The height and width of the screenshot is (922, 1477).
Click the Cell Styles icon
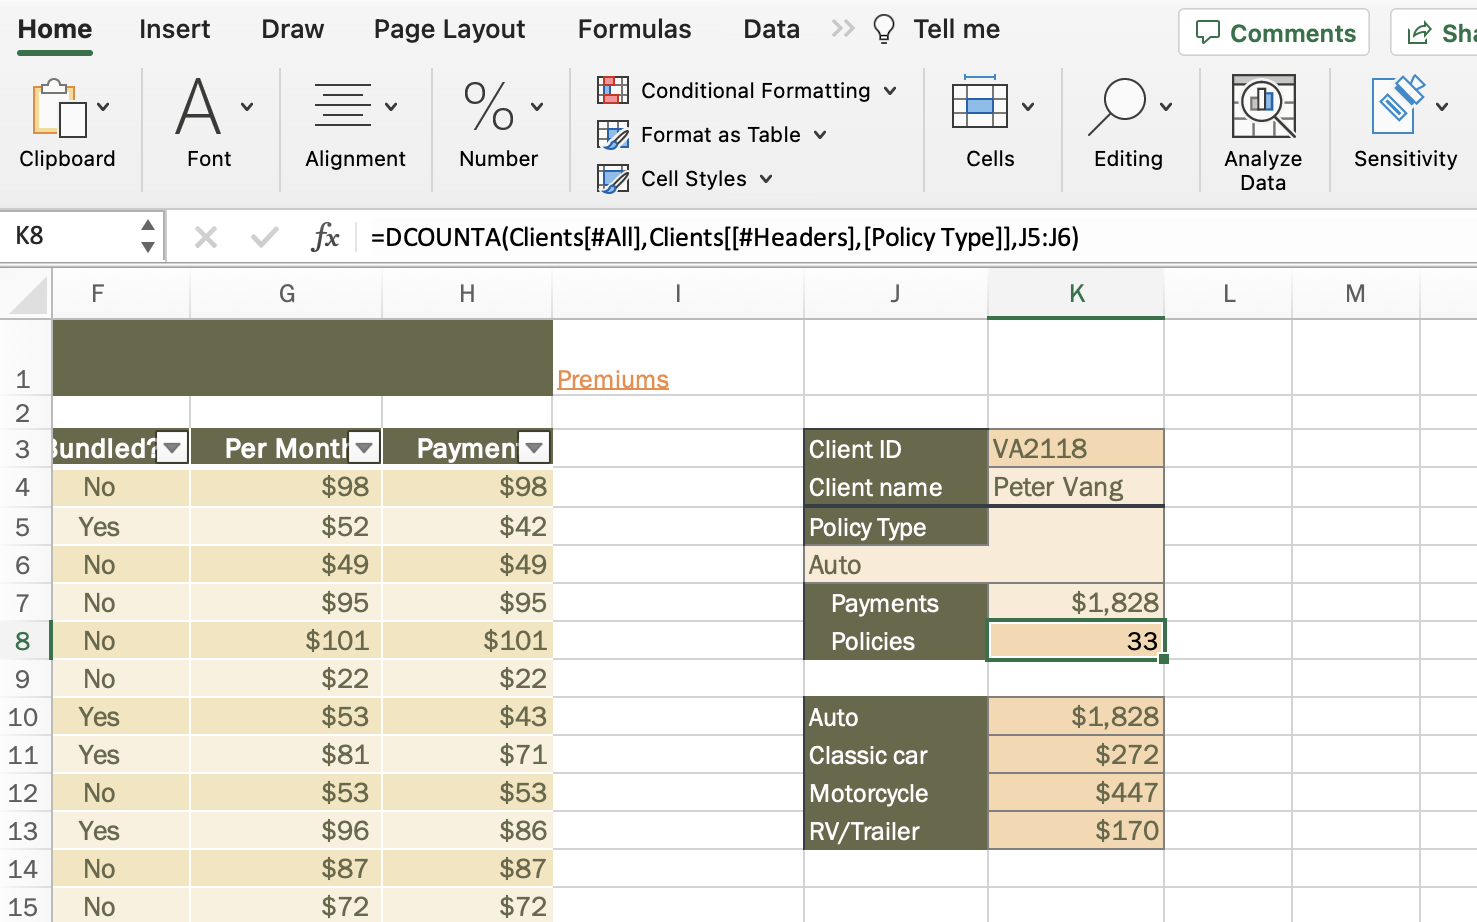point(613,178)
